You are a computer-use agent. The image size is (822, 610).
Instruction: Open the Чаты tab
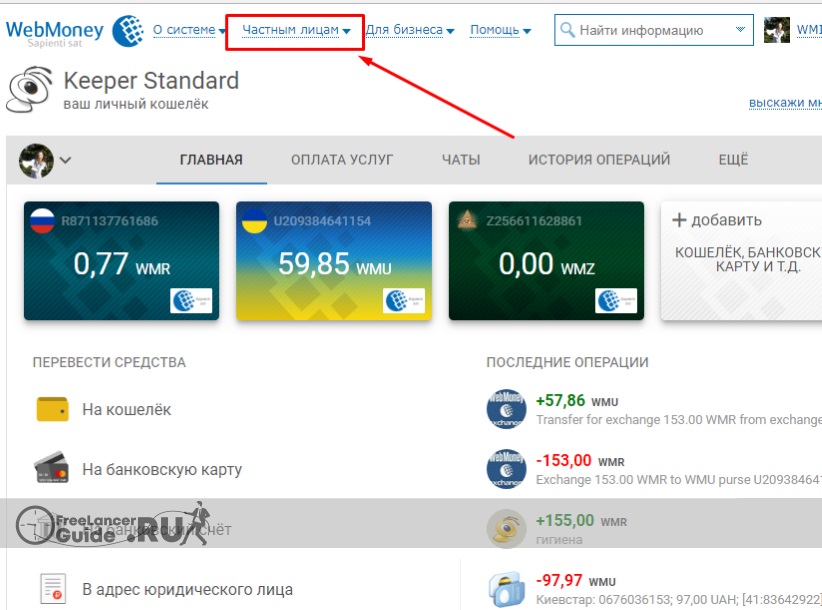coord(461,160)
